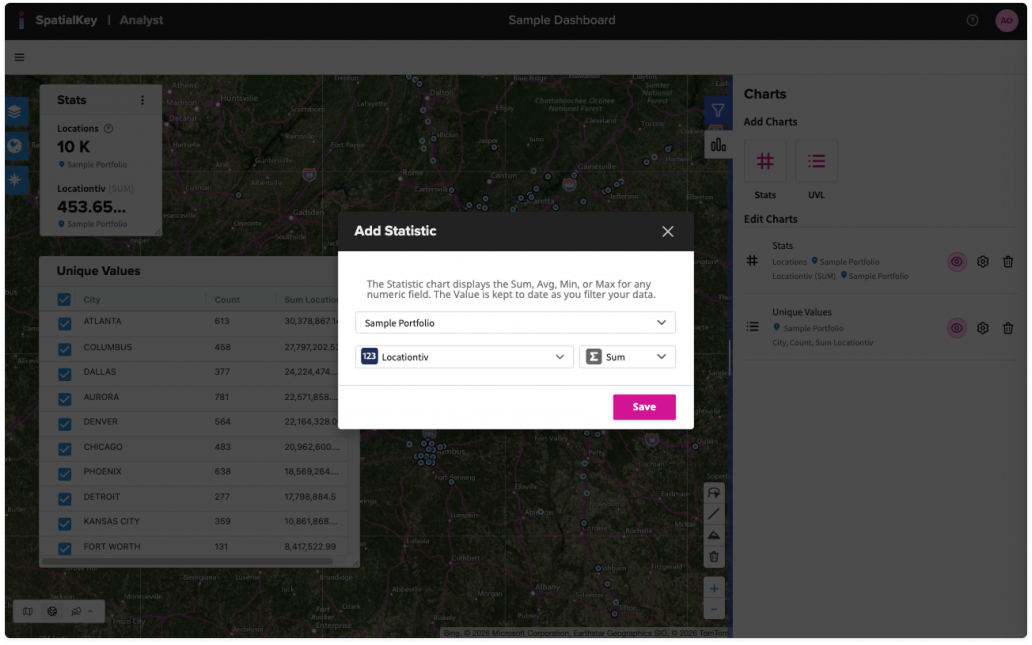
Task: Open the AO user account avatar
Action: [x=1006, y=19]
